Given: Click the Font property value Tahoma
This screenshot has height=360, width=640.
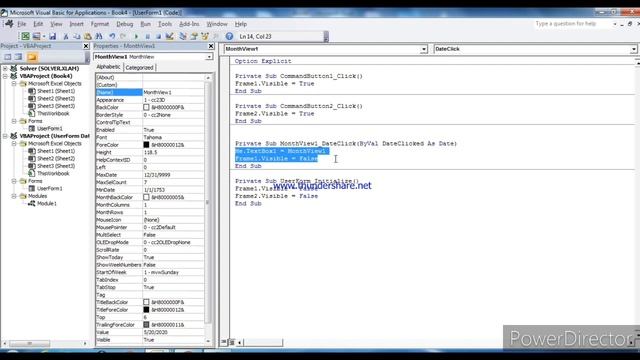Looking at the screenshot, I should point(173,138).
